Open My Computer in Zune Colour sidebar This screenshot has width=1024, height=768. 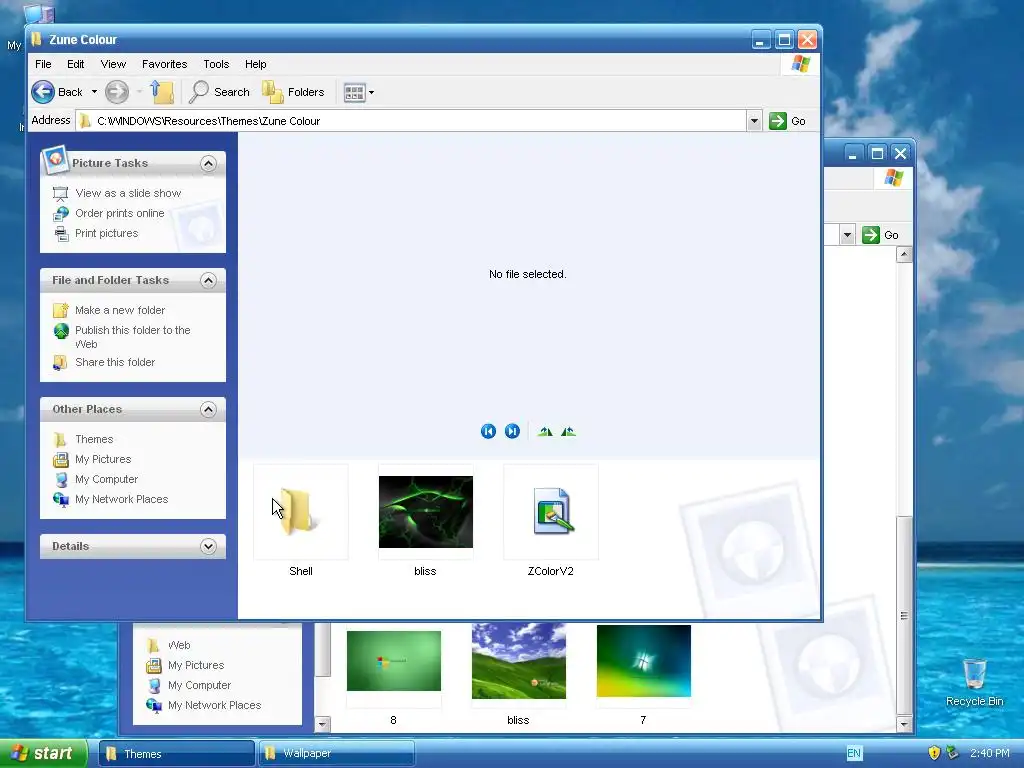point(106,479)
